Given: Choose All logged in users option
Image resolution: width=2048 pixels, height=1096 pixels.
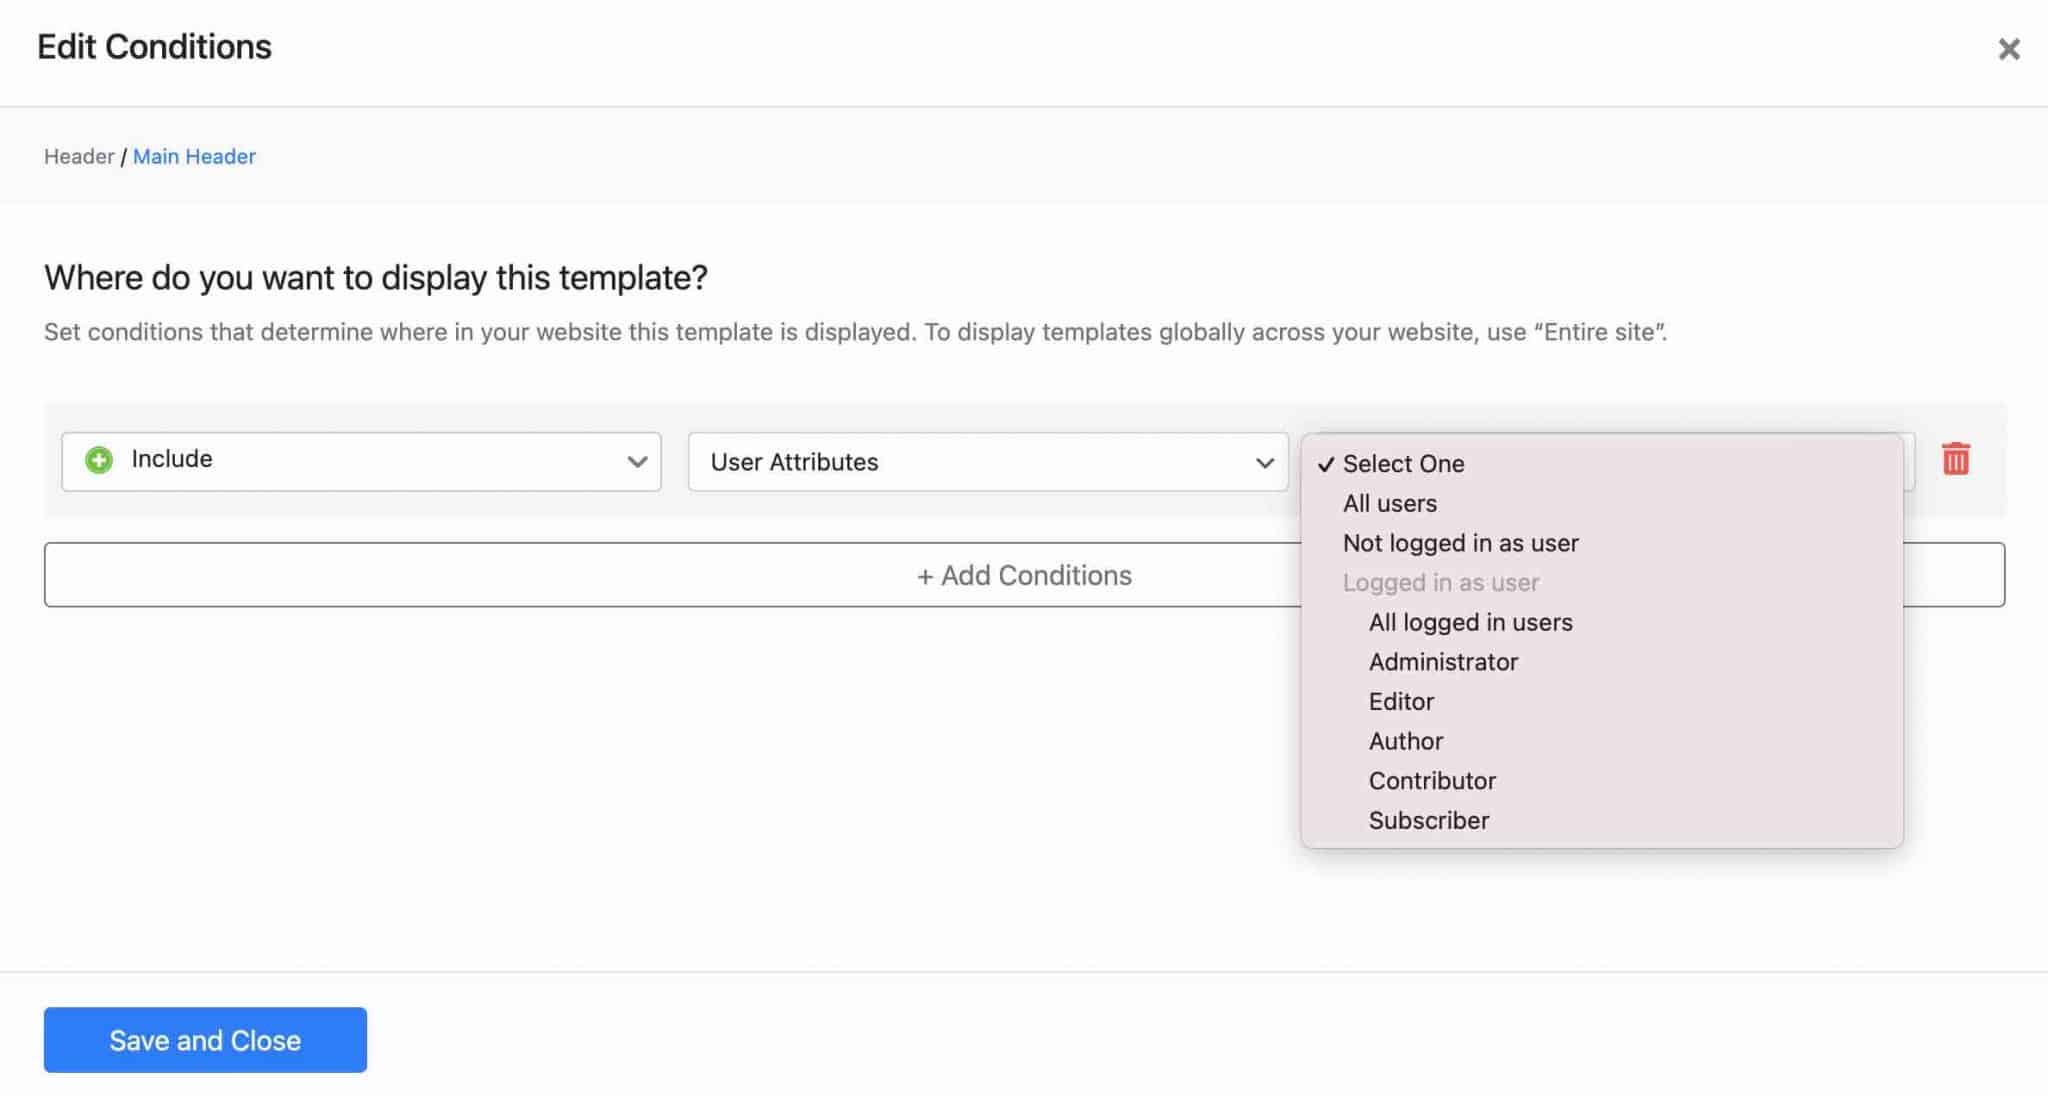Looking at the screenshot, I should tap(1470, 622).
